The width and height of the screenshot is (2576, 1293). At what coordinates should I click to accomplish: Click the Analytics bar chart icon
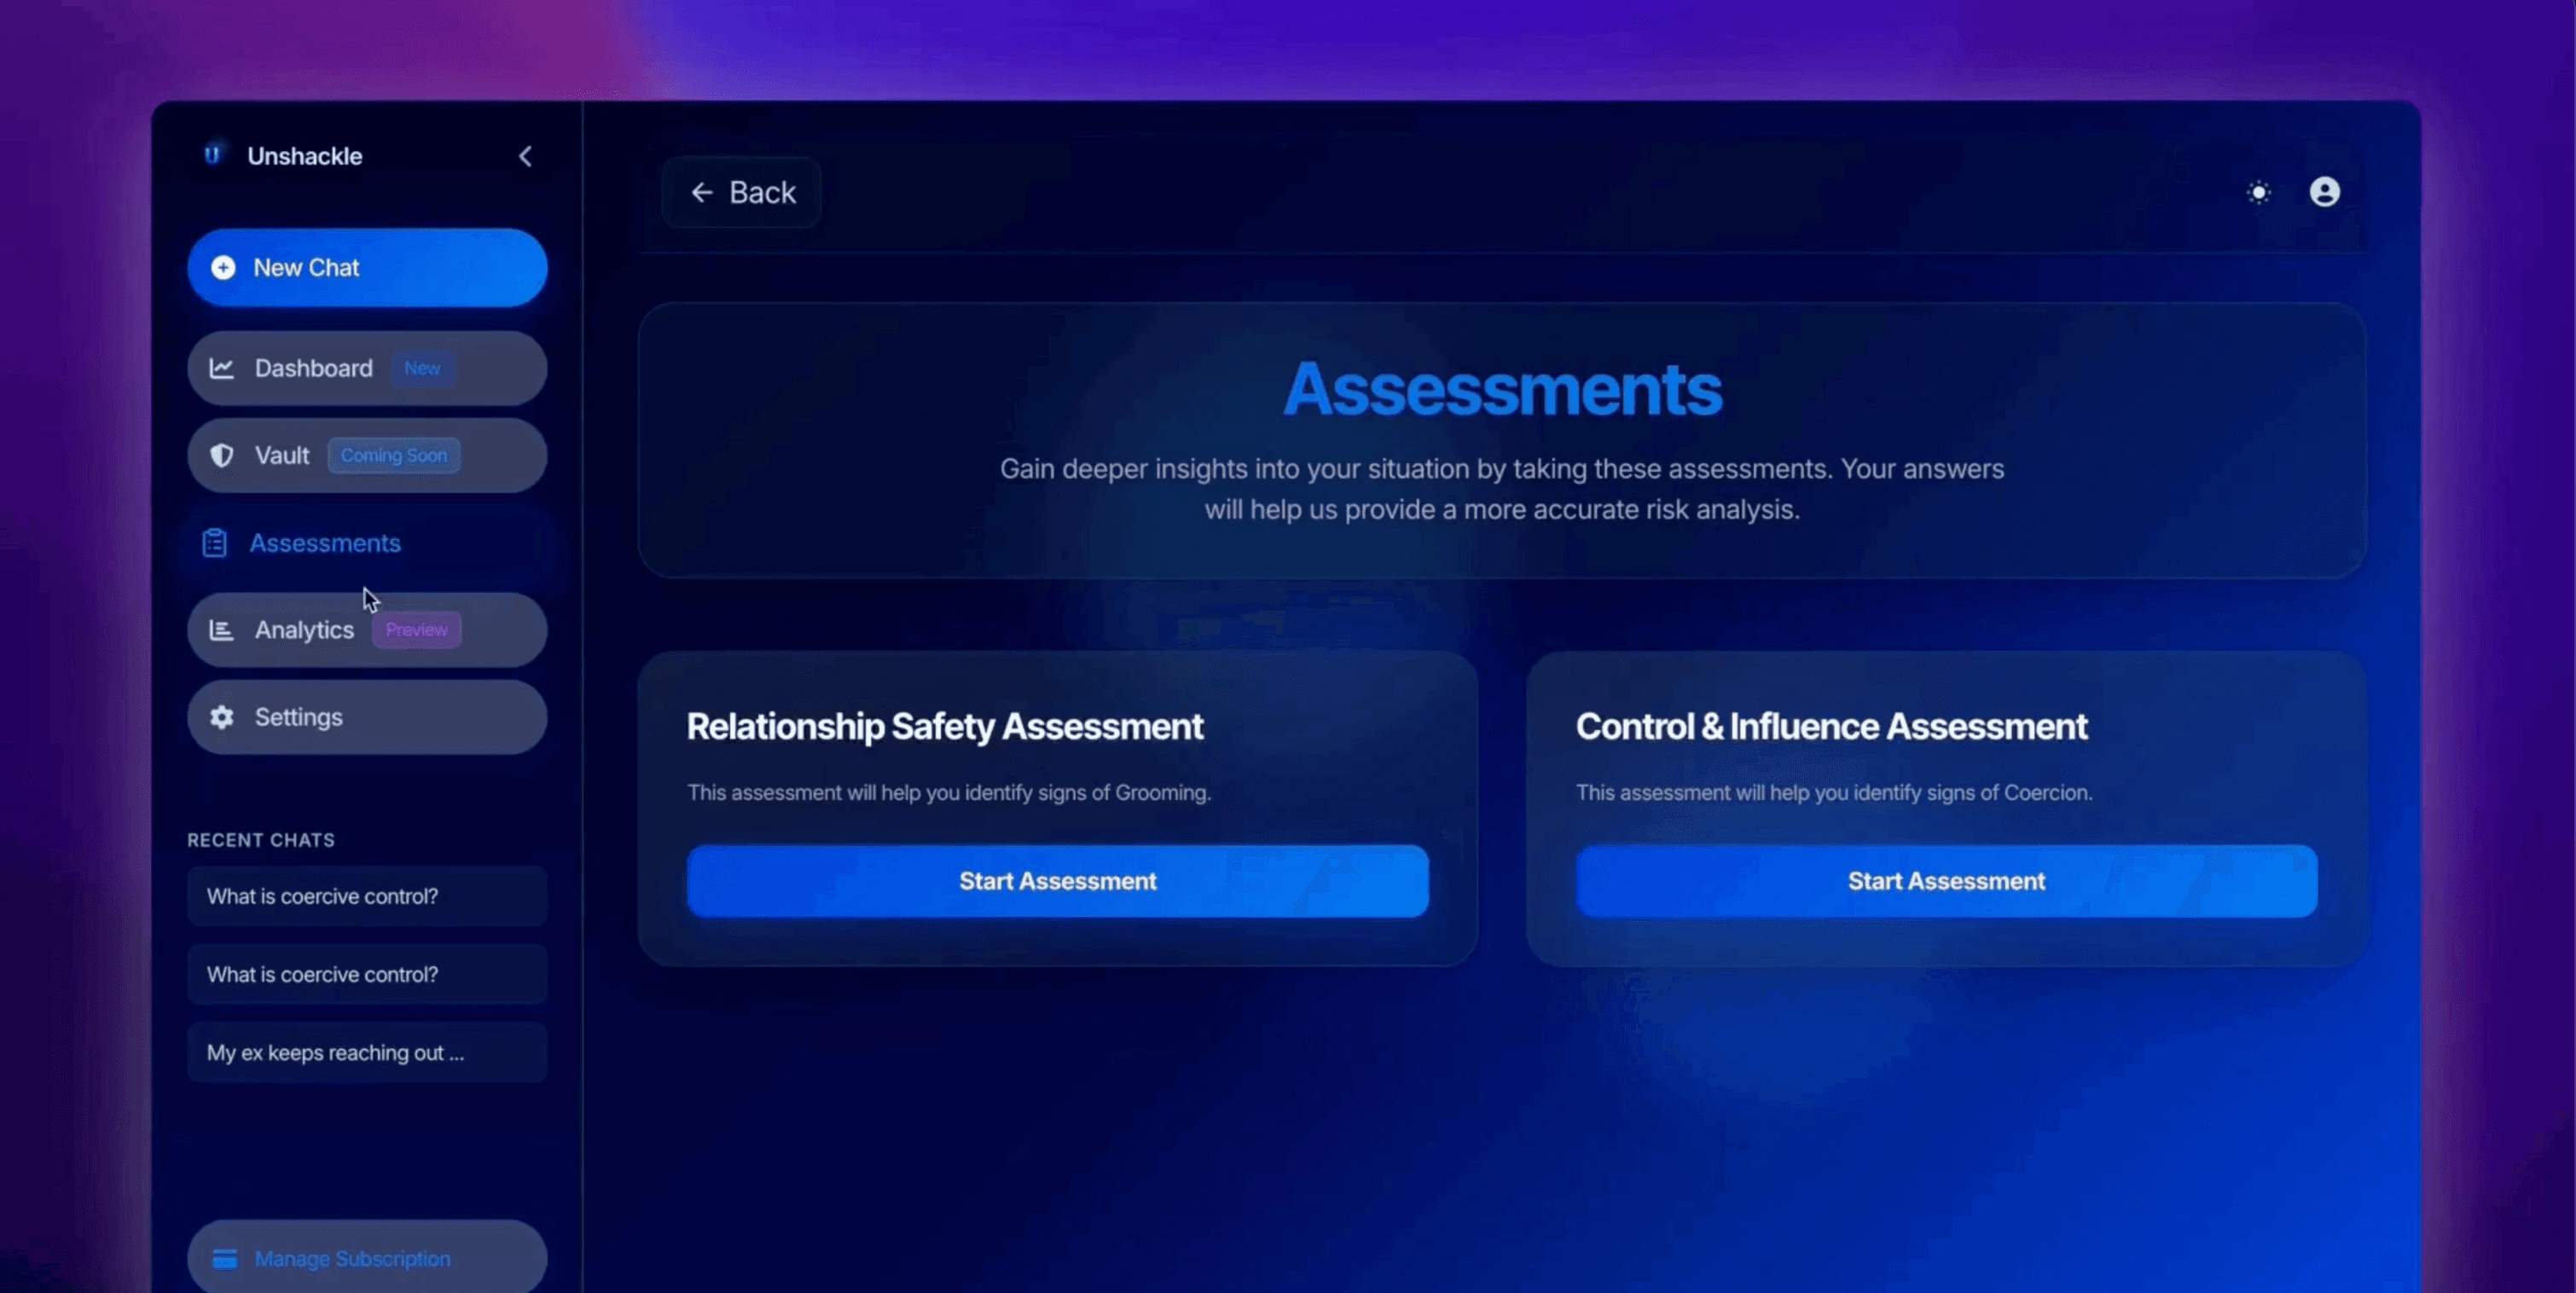point(221,630)
